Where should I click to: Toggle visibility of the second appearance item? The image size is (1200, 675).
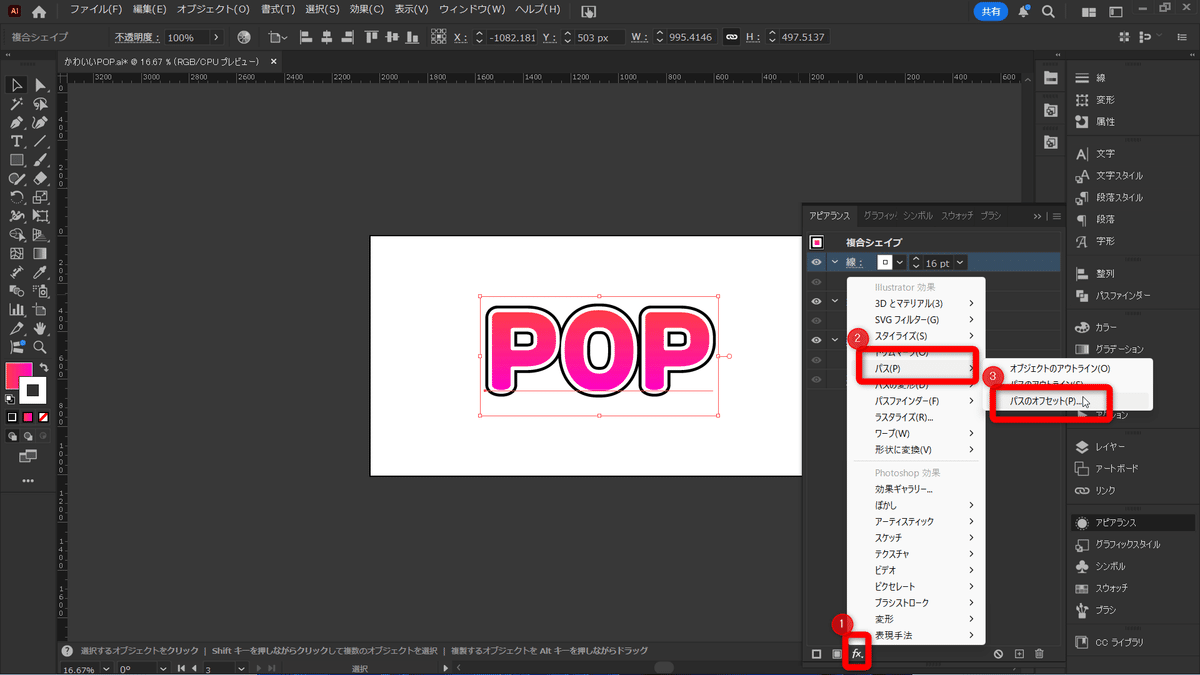click(x=816, y=280)
